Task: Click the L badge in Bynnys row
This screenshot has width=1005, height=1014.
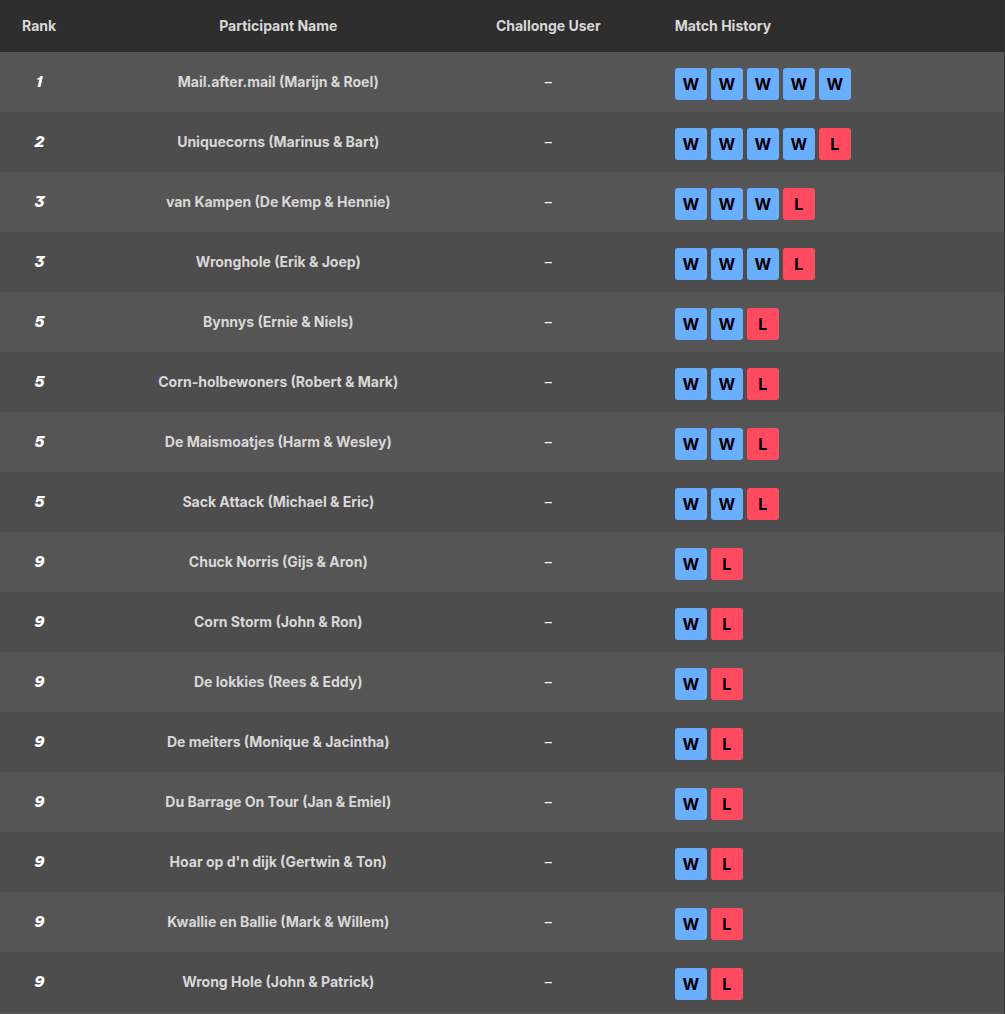Action: [x=762, y=324]
